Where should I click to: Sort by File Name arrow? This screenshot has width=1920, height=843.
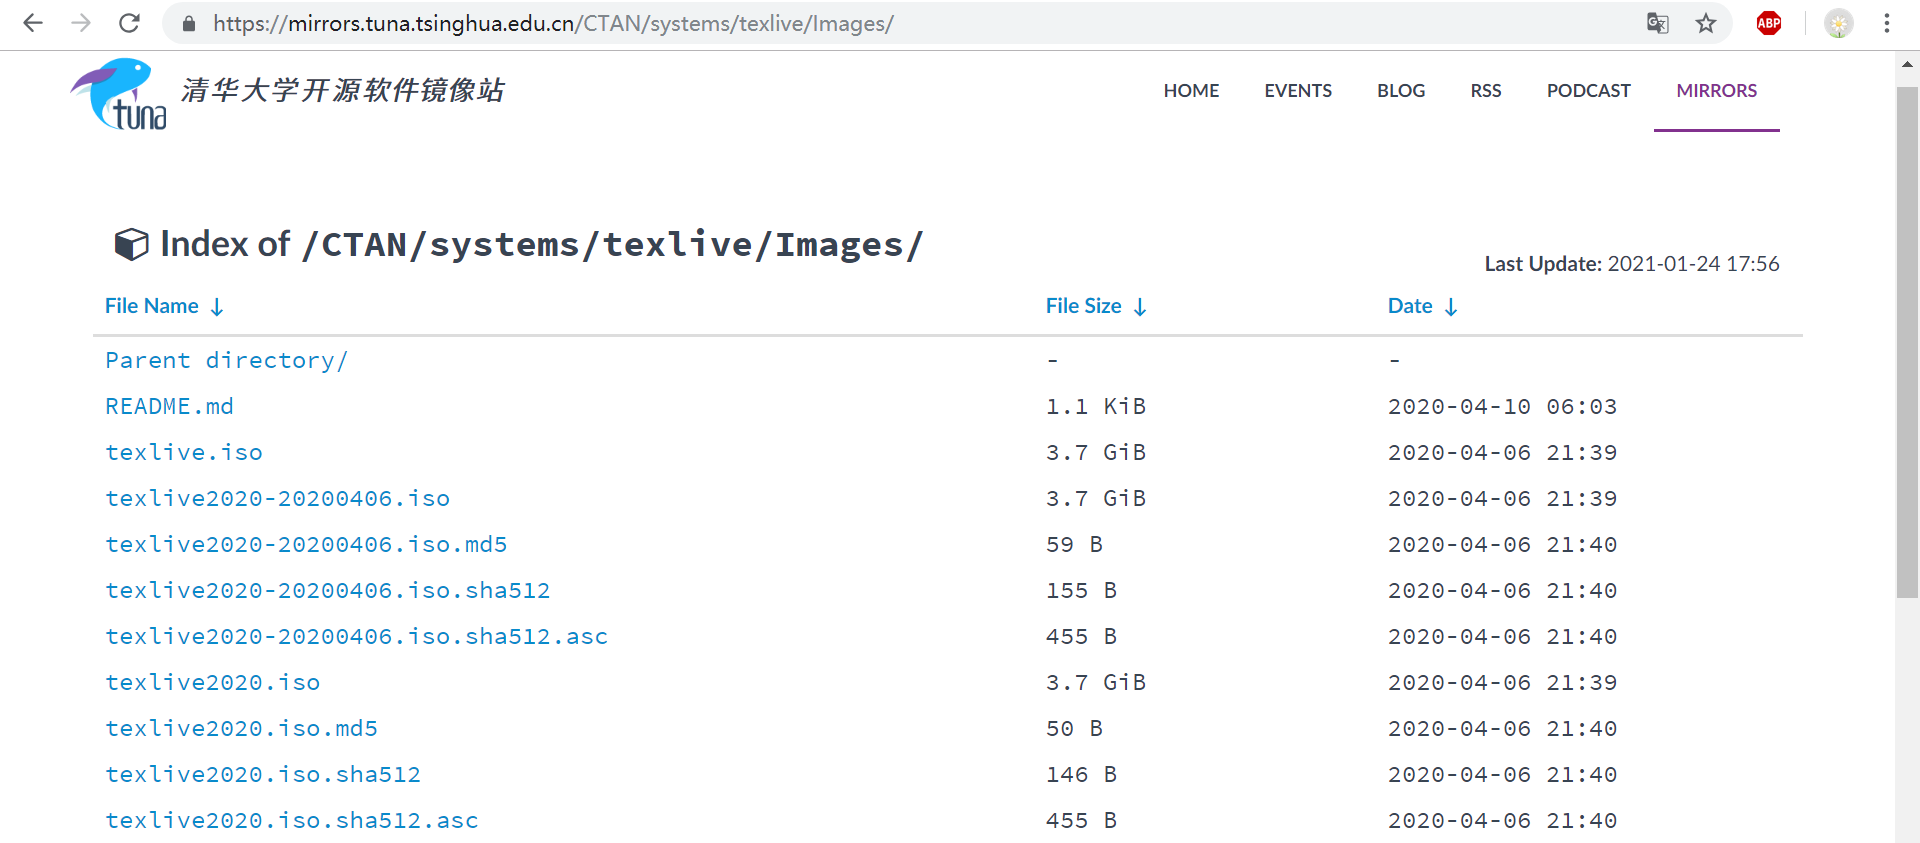point(217,307)
